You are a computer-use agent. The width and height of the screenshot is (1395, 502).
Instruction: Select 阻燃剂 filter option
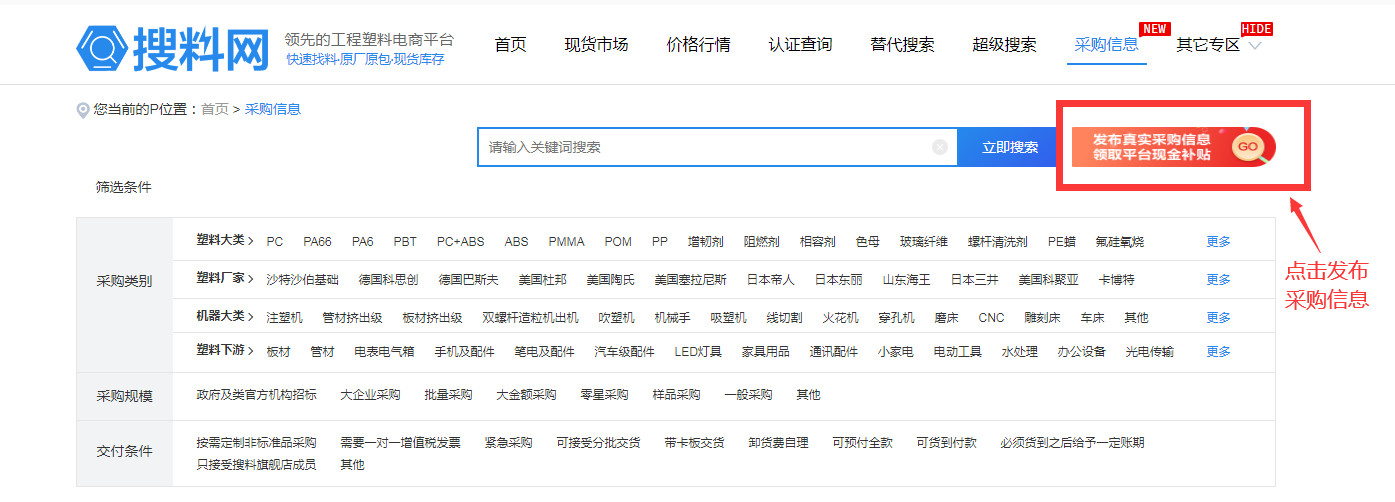coord(761,241)
